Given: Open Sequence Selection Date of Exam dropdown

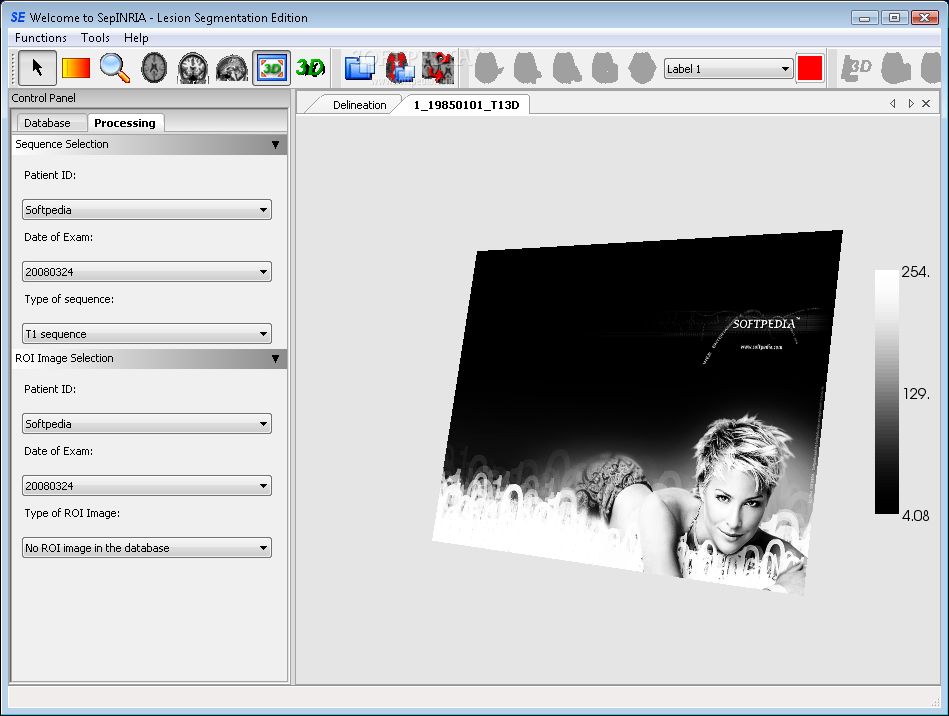Looking at the screenshot, I should click(x=147, y=272).
